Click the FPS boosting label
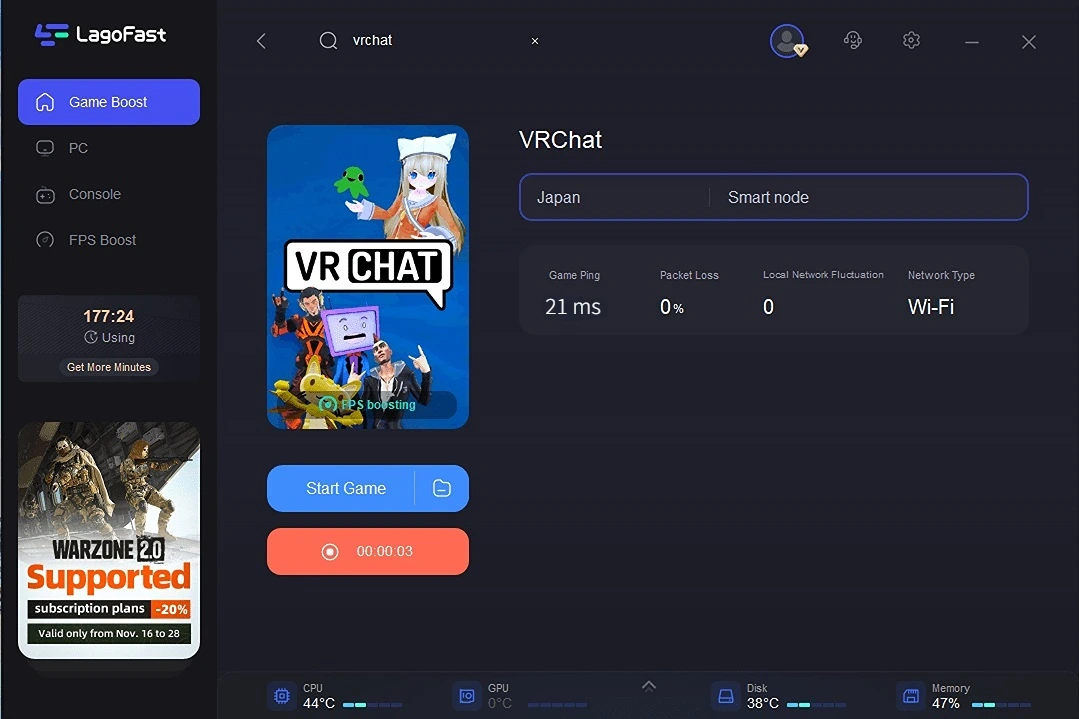The height and width of the screenshot is (719, 1079). click(367, 405)
